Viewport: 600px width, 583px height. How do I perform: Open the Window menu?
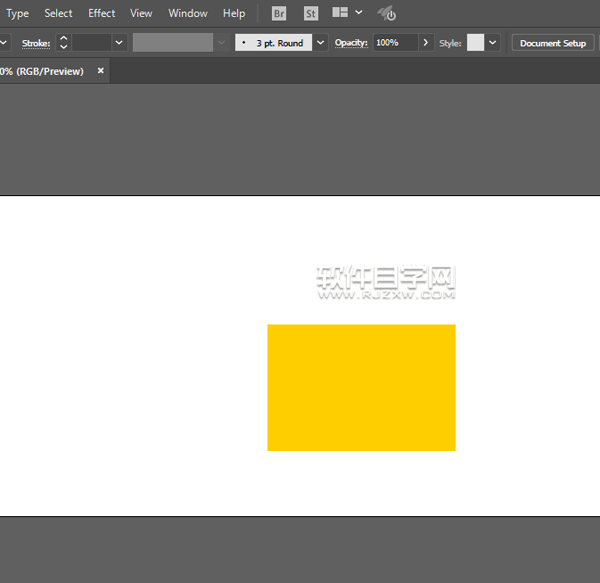click(188, 14)
